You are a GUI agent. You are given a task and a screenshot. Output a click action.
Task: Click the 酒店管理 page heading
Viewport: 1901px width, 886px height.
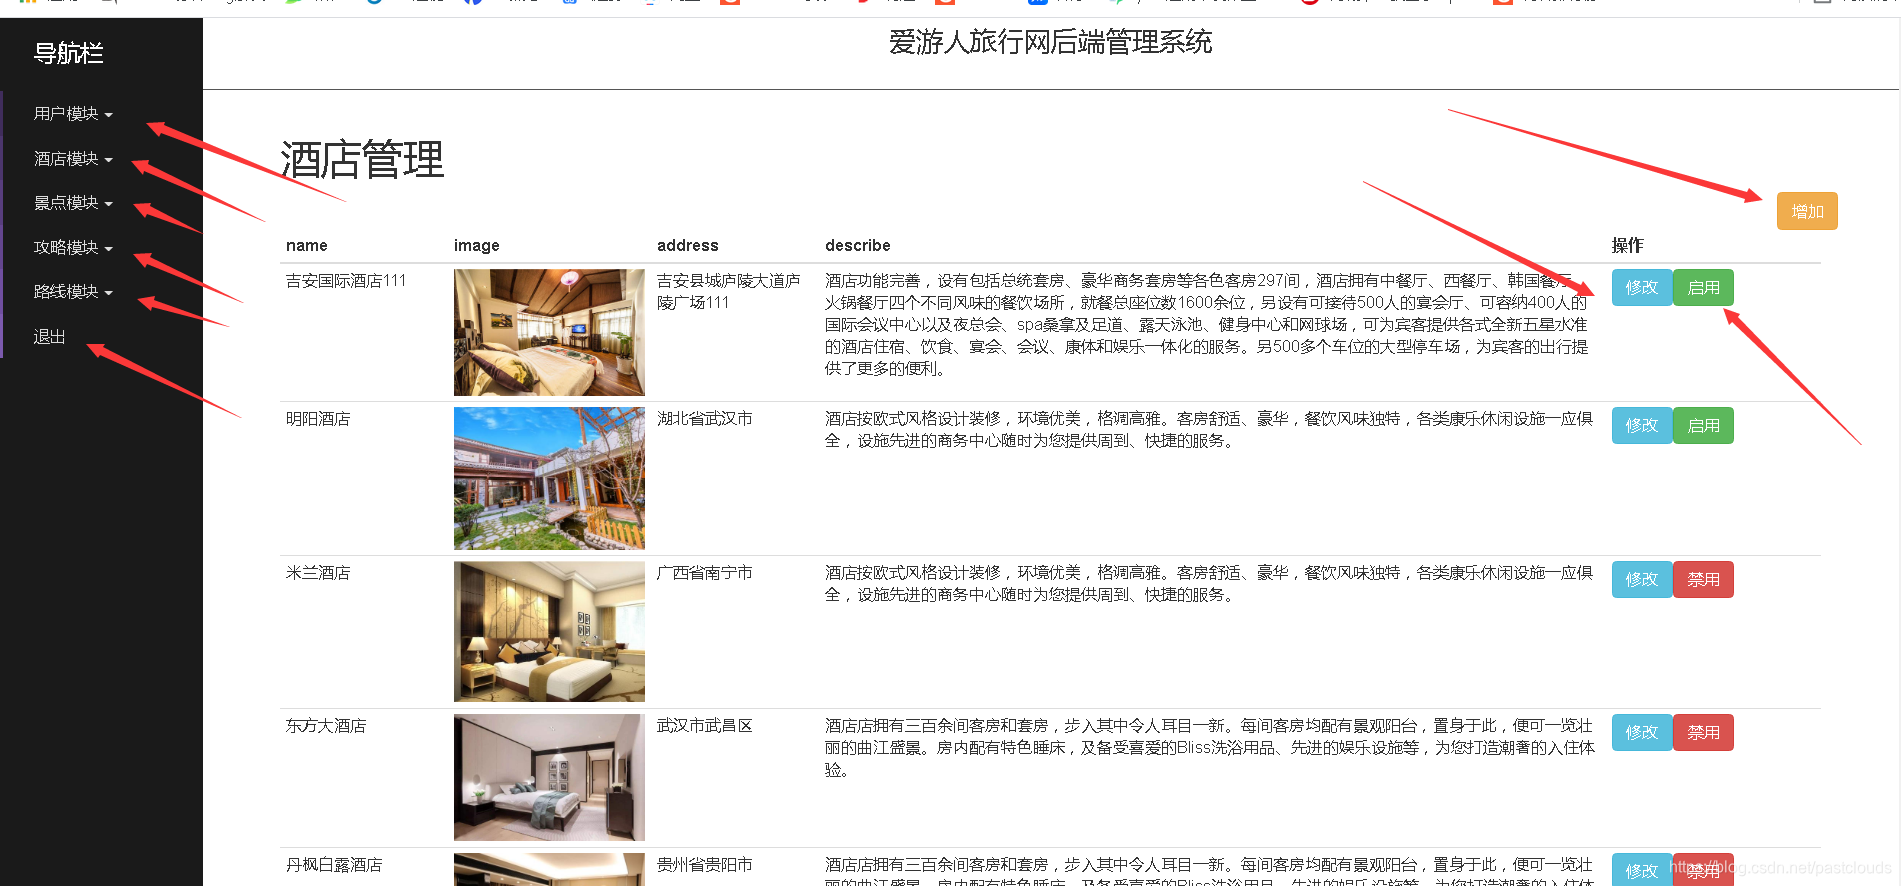(x=362, y=160)
